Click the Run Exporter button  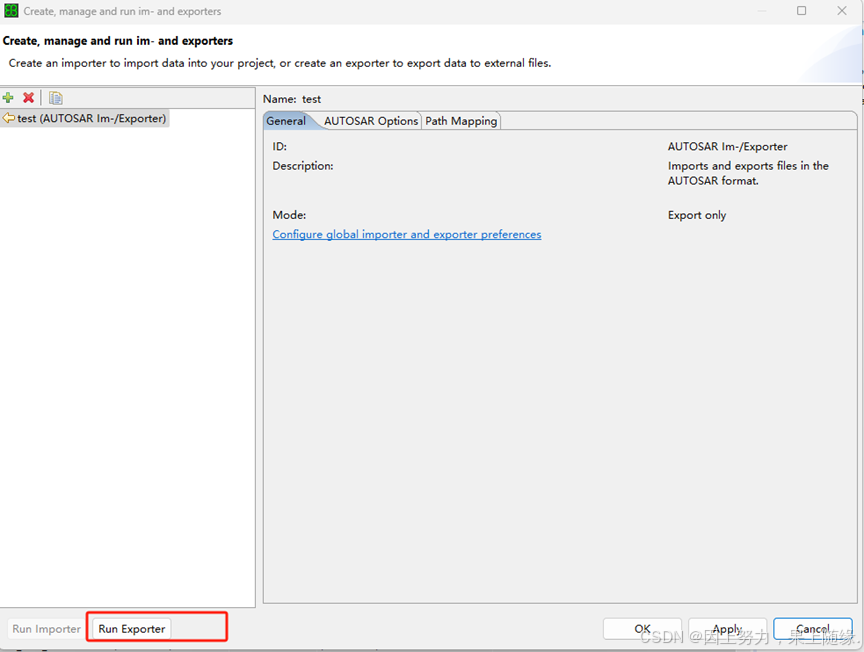tap(132, 629)
